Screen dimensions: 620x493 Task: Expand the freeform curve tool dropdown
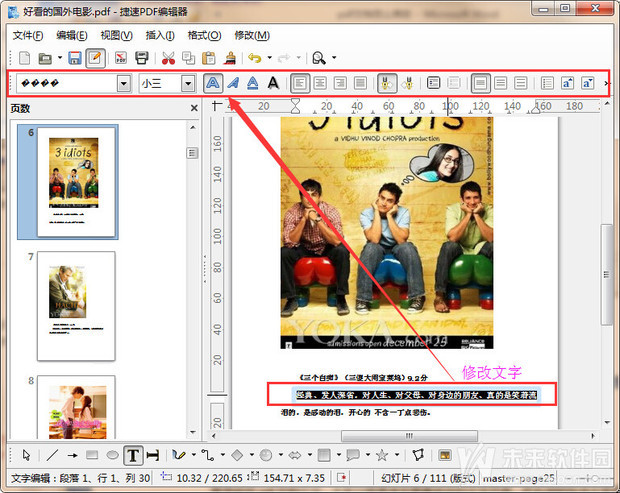194,455
